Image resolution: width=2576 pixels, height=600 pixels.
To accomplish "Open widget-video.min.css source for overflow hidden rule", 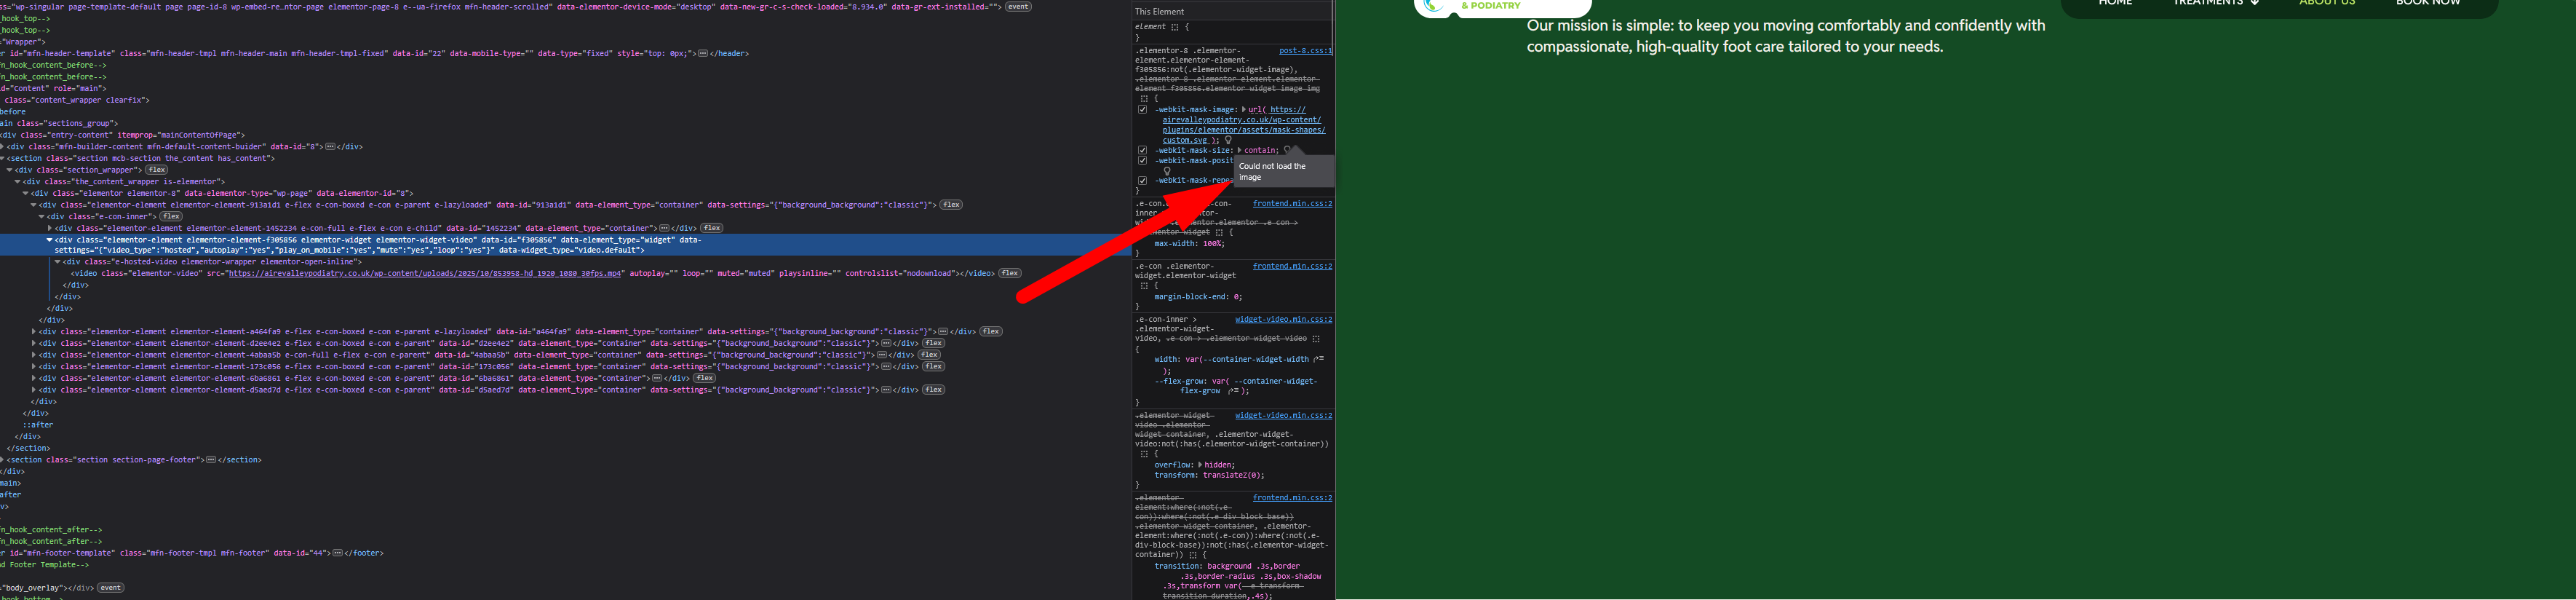I will [x=1283, y=416].
